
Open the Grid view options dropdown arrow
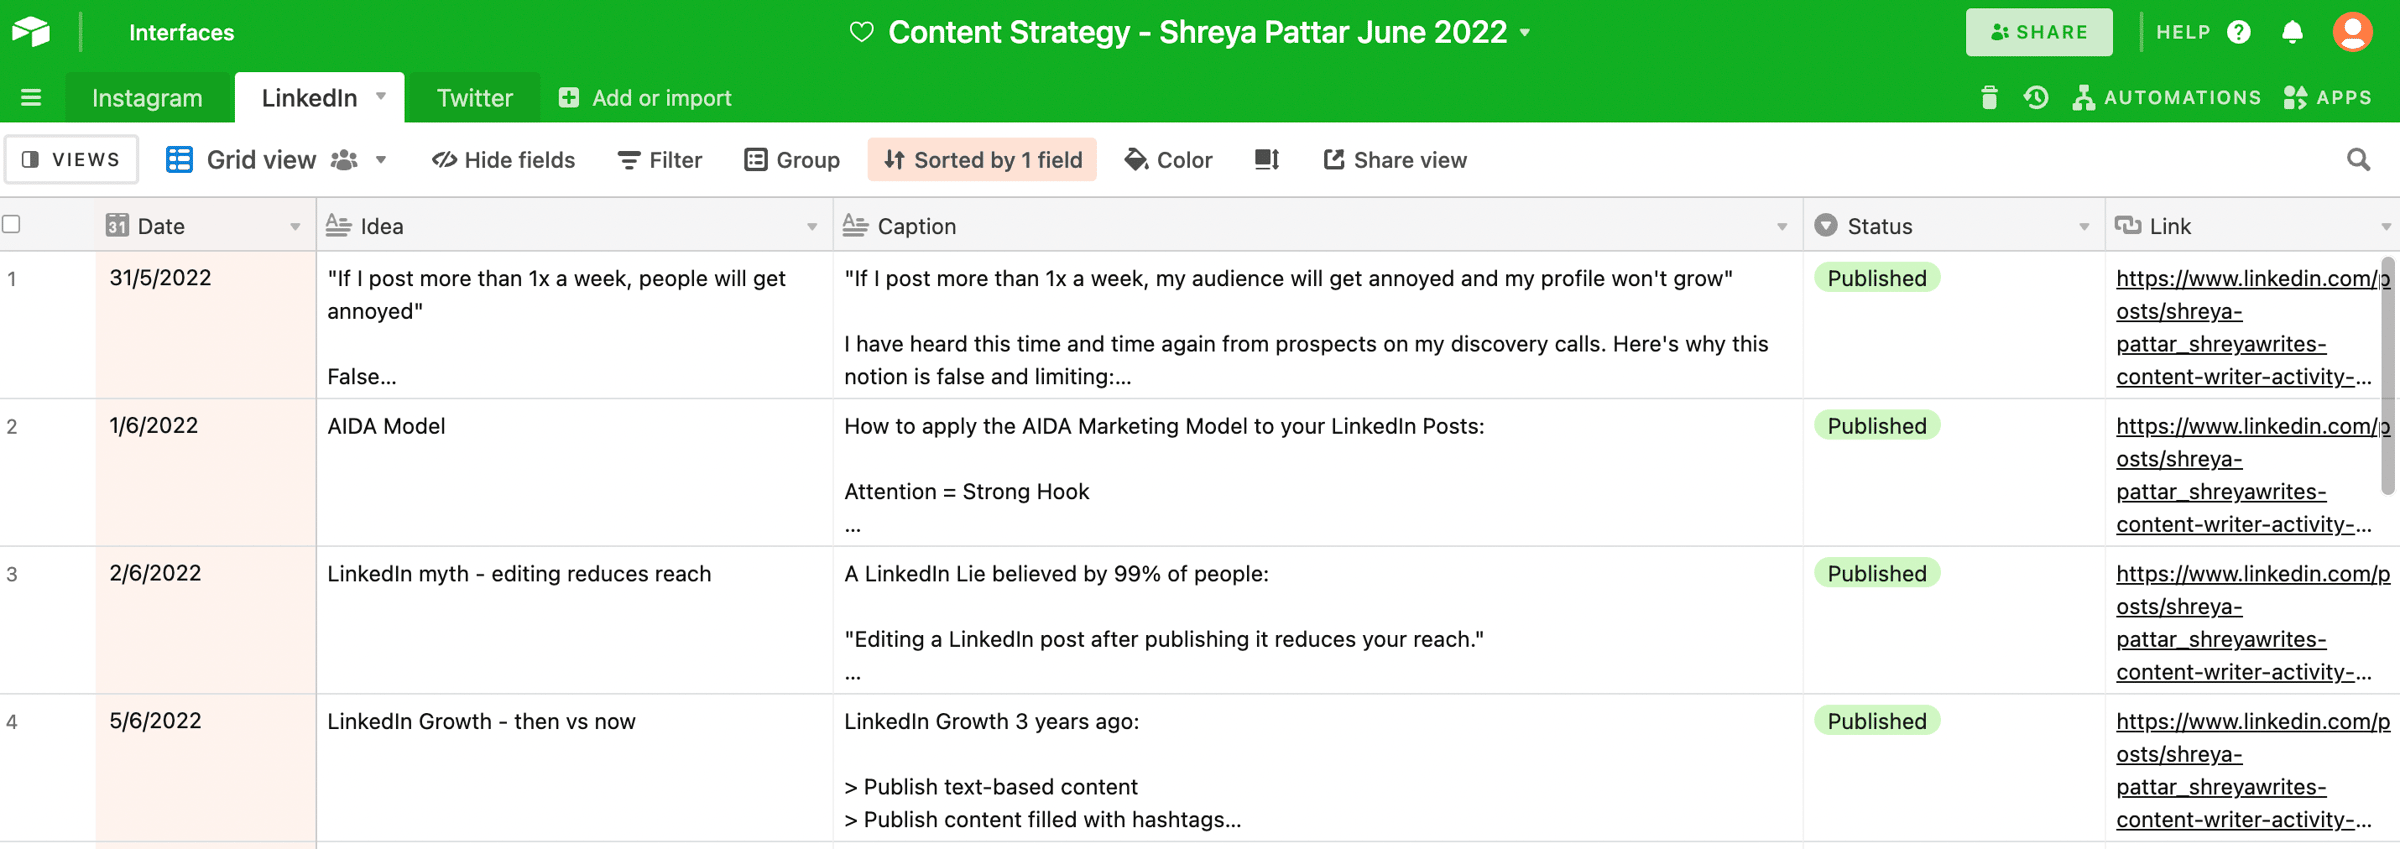tap(381, 160)
